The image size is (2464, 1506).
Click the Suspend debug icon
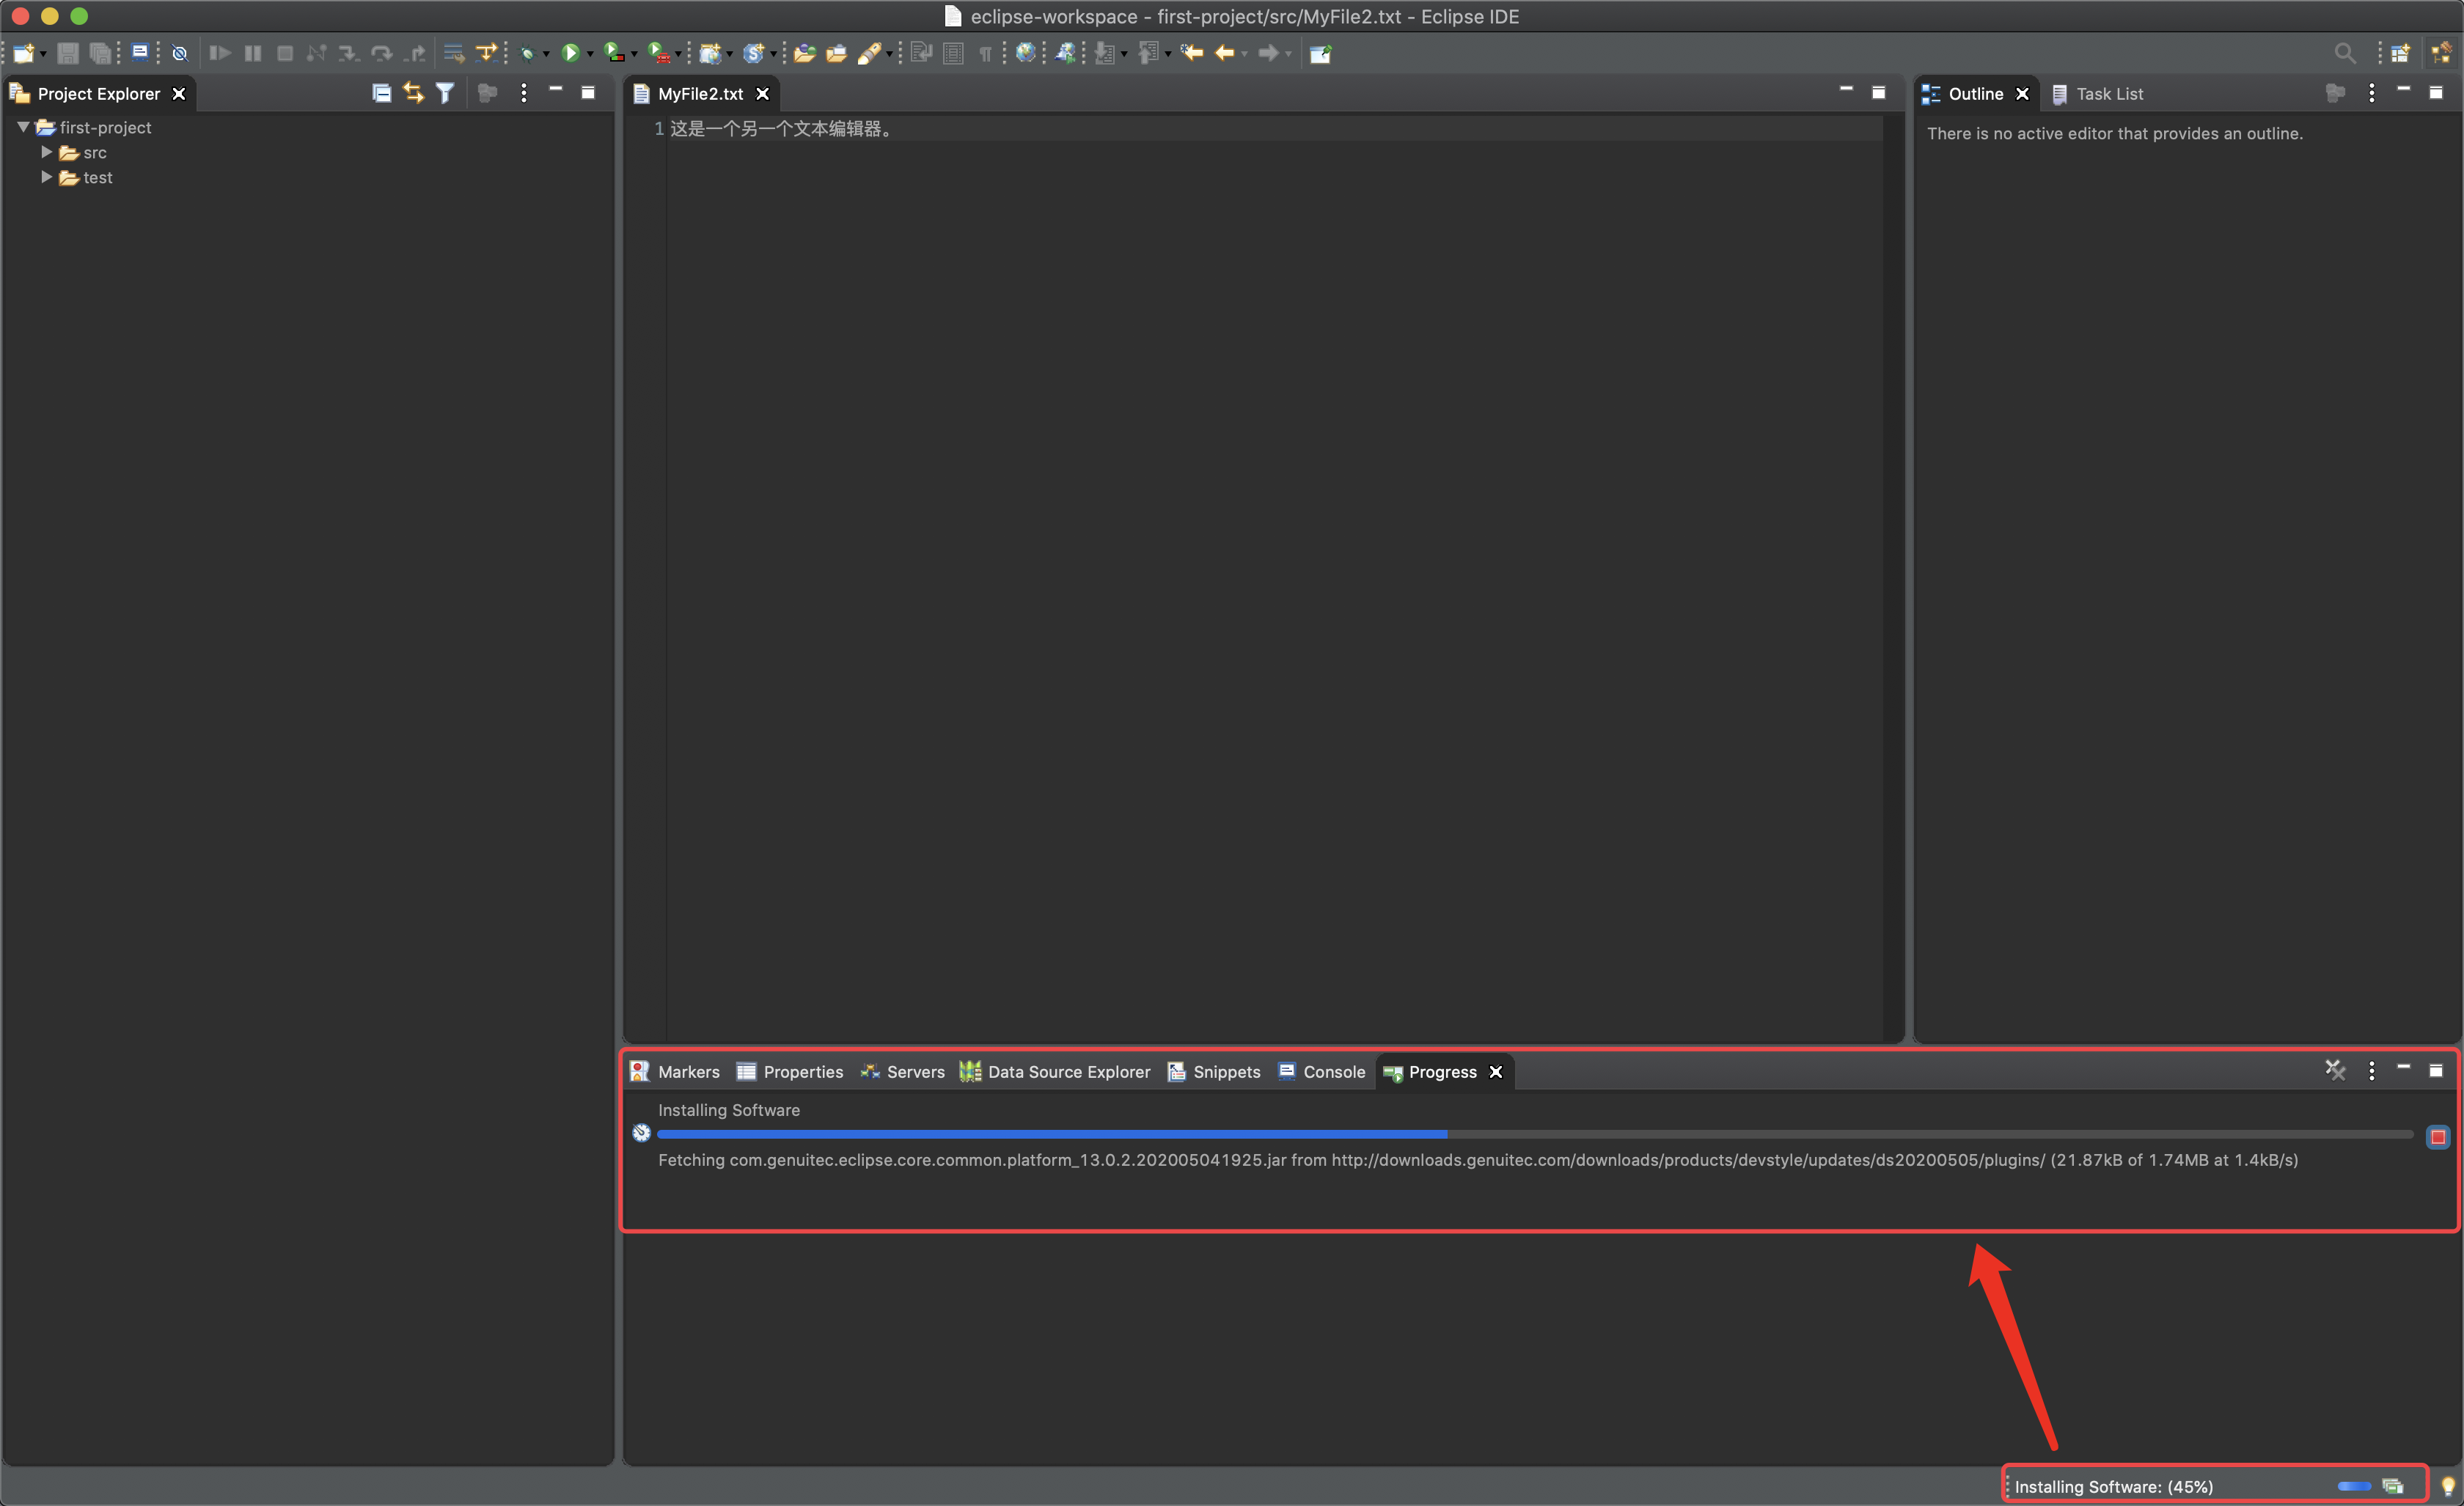253,53
